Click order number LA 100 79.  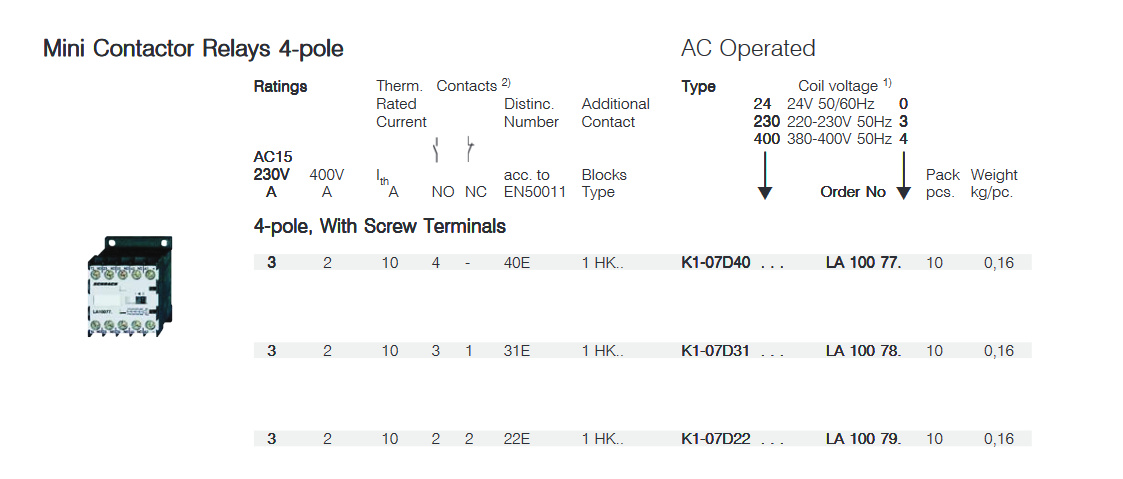click(863, 439)
